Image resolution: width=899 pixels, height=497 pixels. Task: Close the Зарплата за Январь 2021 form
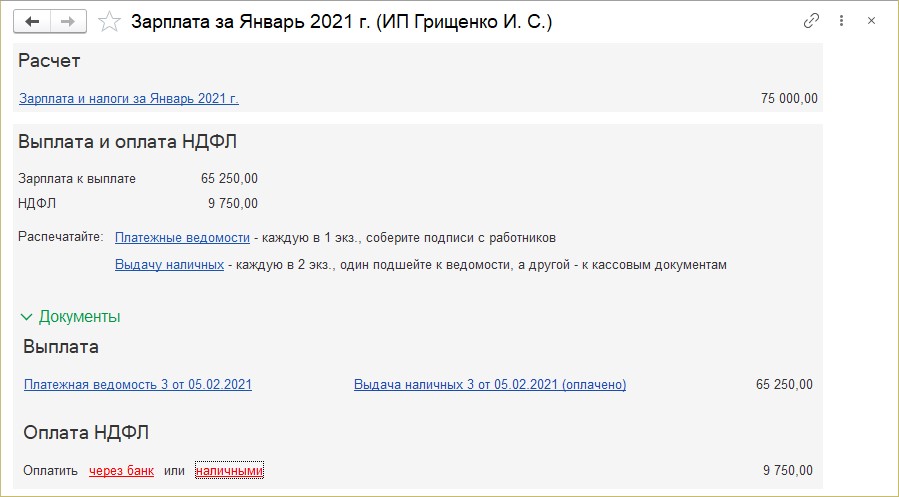click(871, 21)
